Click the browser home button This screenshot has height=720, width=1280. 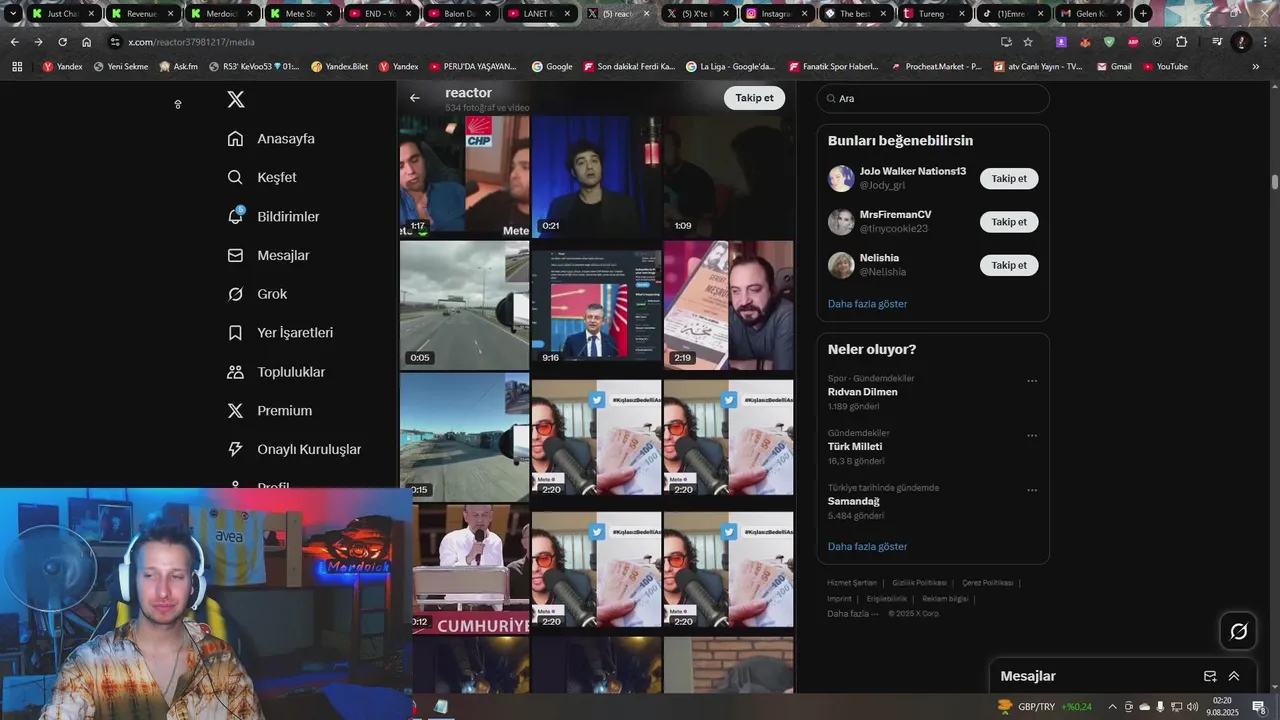87,42
